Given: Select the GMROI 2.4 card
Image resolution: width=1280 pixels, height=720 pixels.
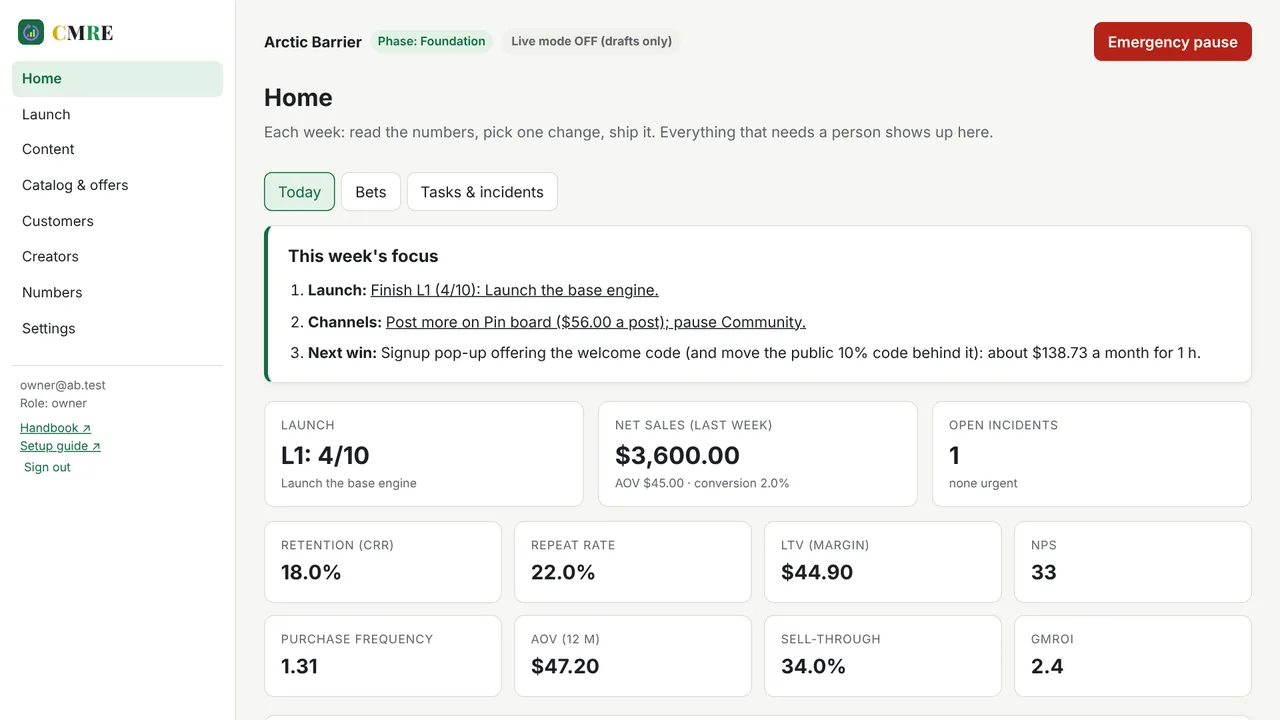Looking at the screenshot, I should pyautogui.click(x=1133, y=656).
